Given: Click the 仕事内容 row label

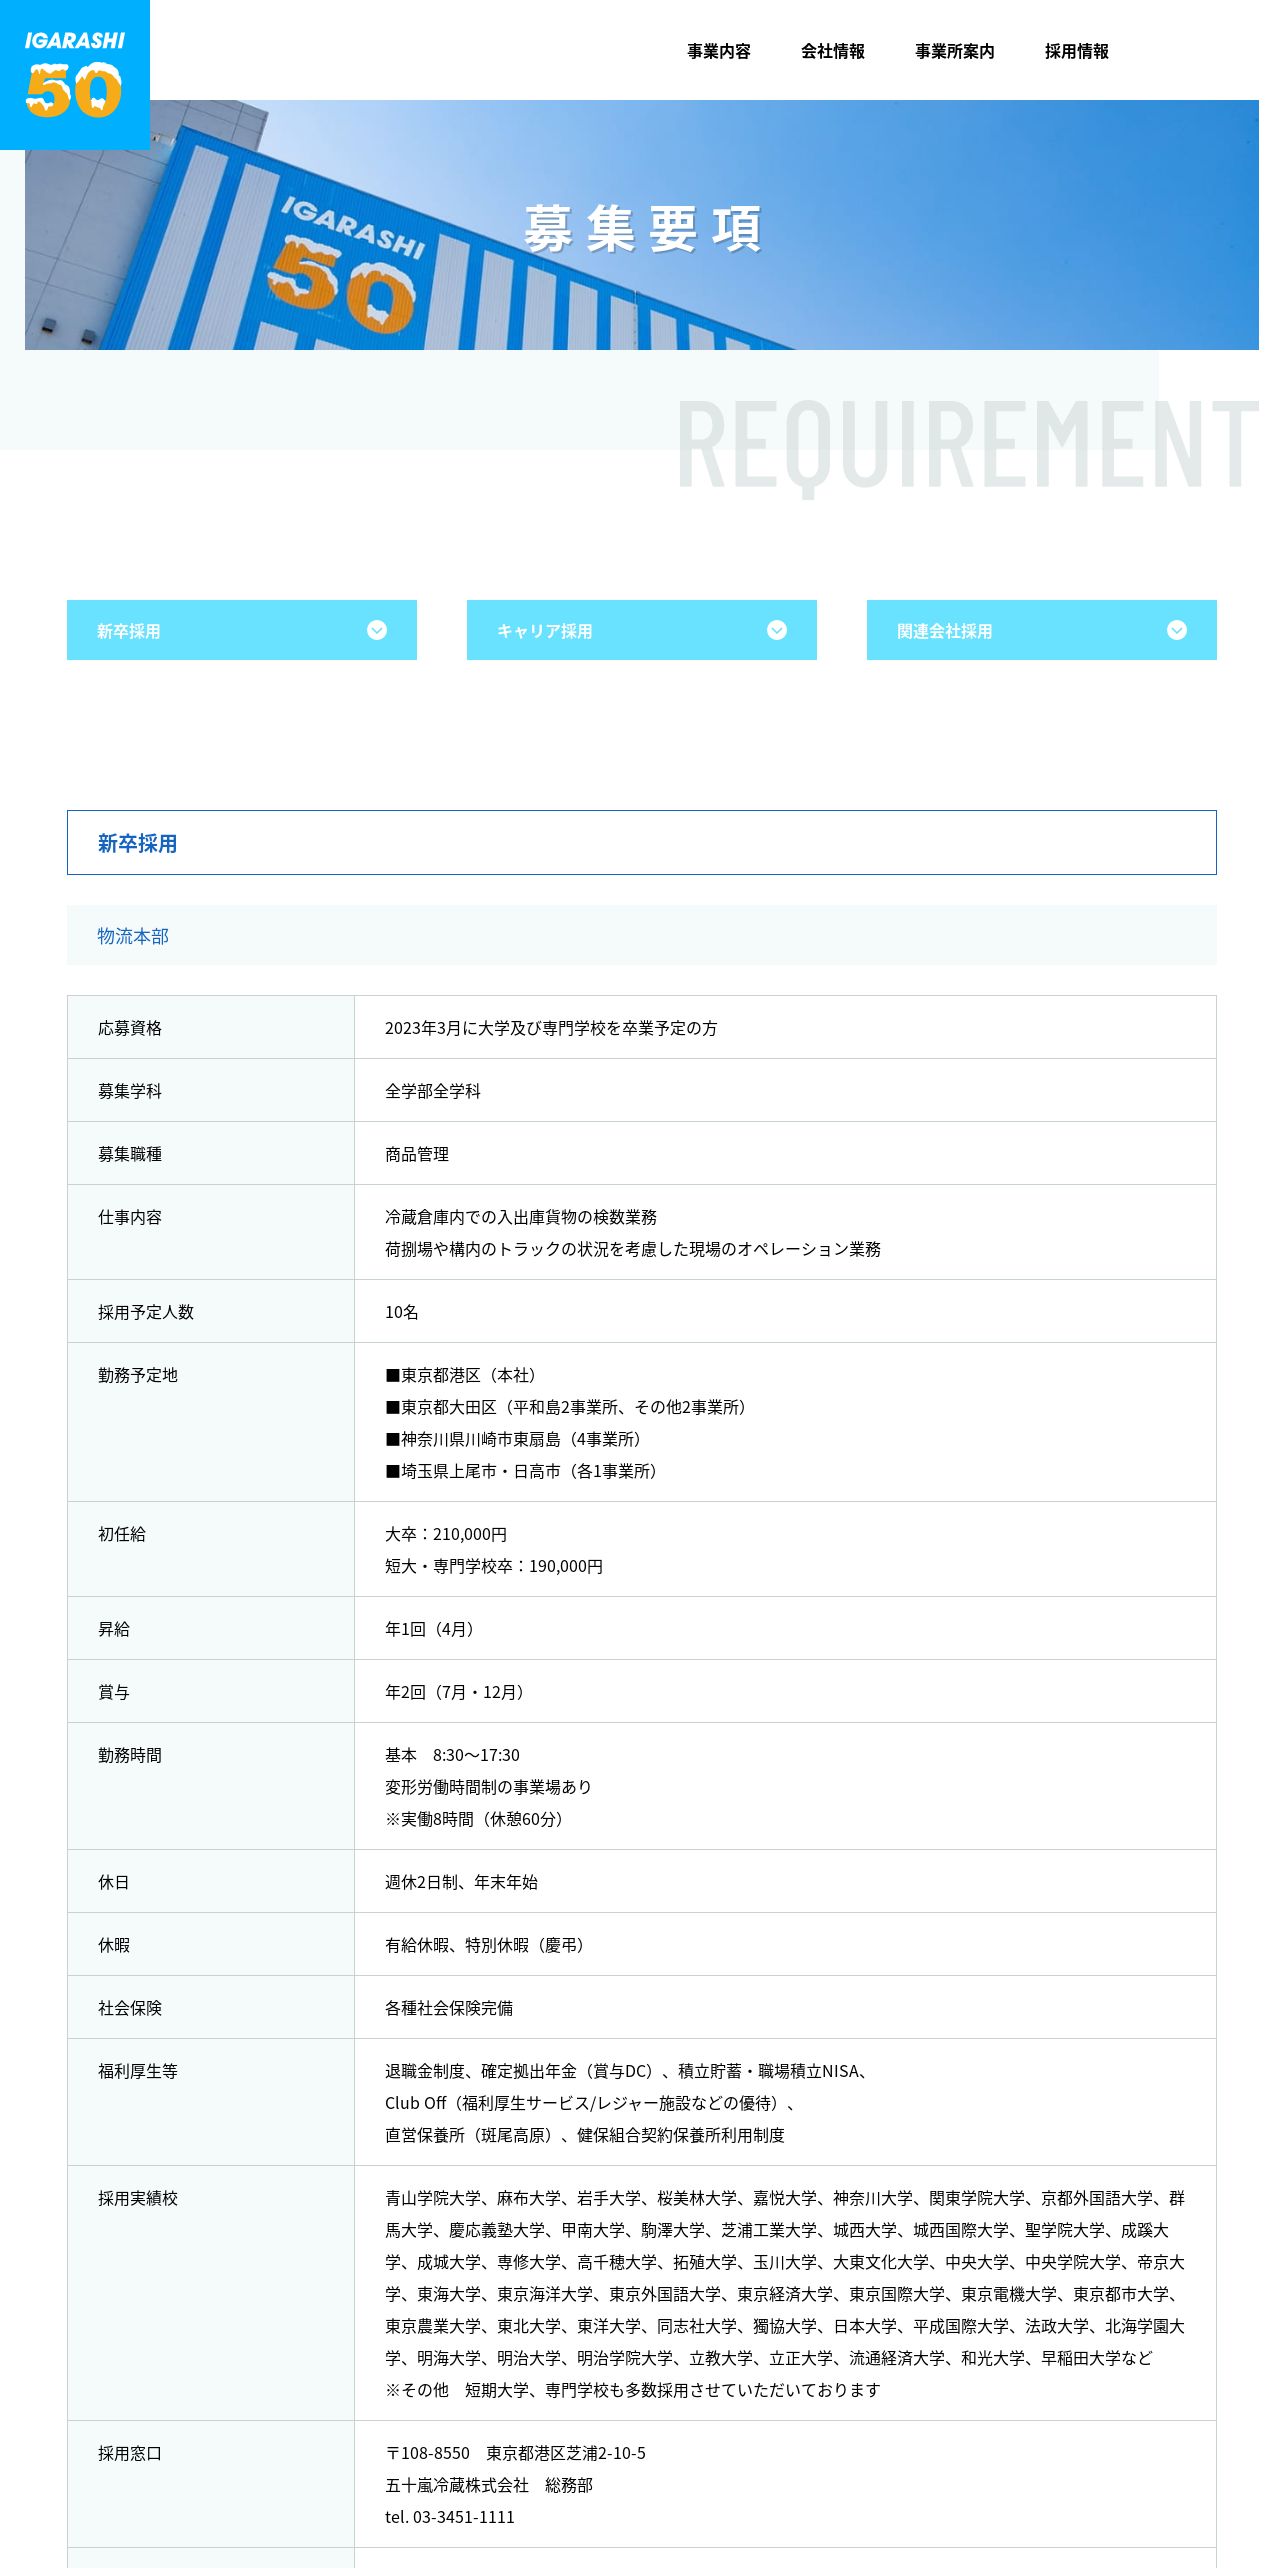Looking at the screenshot, I should [x=130, y=1217].
